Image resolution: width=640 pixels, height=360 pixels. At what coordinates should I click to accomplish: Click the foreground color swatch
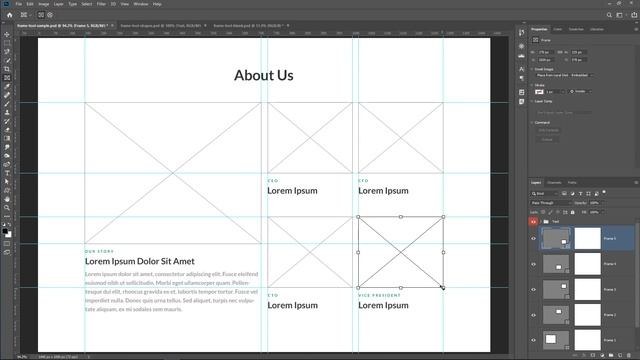pyautogui.click(x=5, y=231)
